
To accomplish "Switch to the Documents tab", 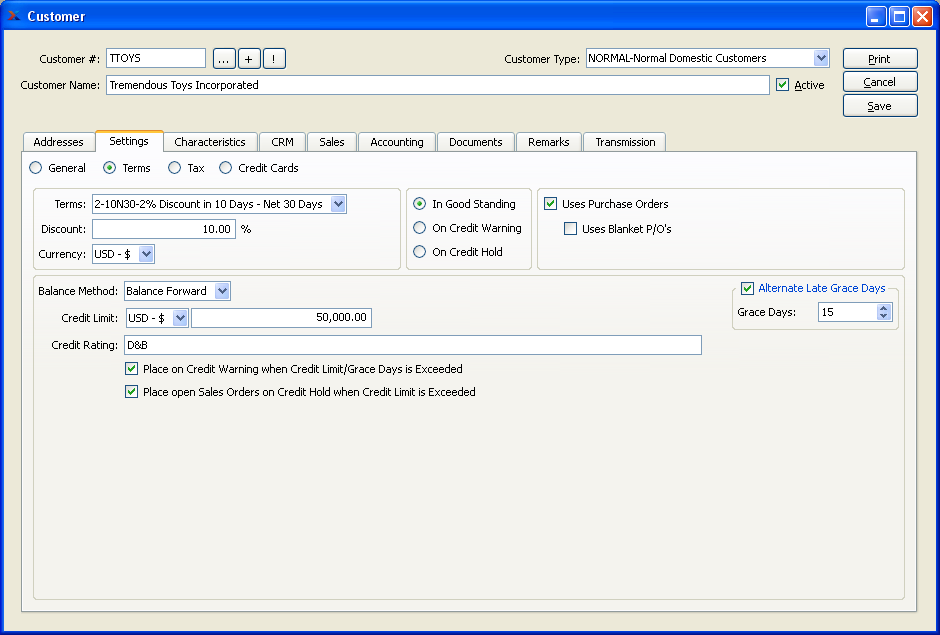I will [475, 142].
